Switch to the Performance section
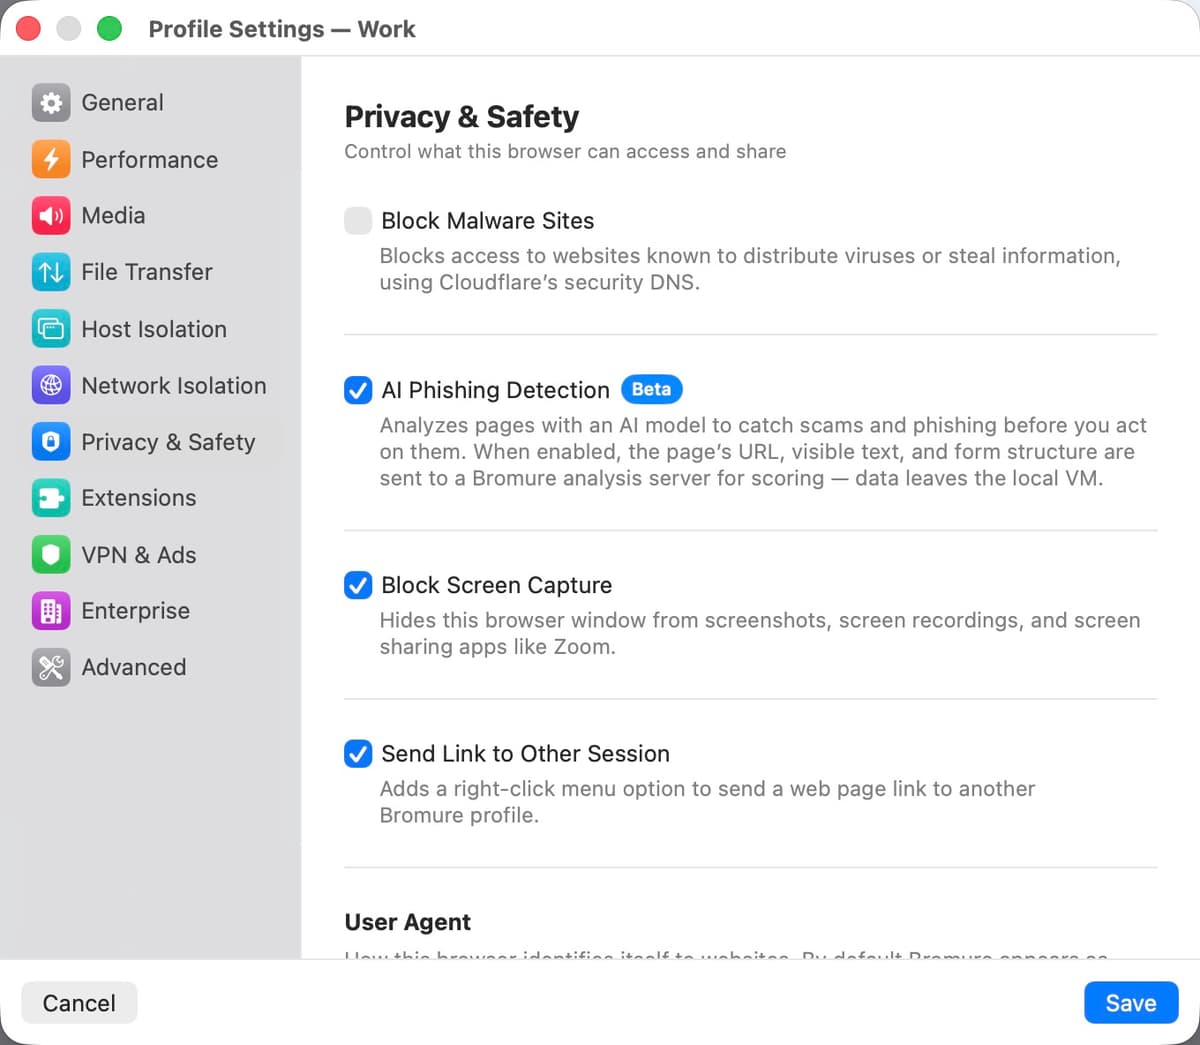The image size is (1200, 1045). [x=150, y=159]
